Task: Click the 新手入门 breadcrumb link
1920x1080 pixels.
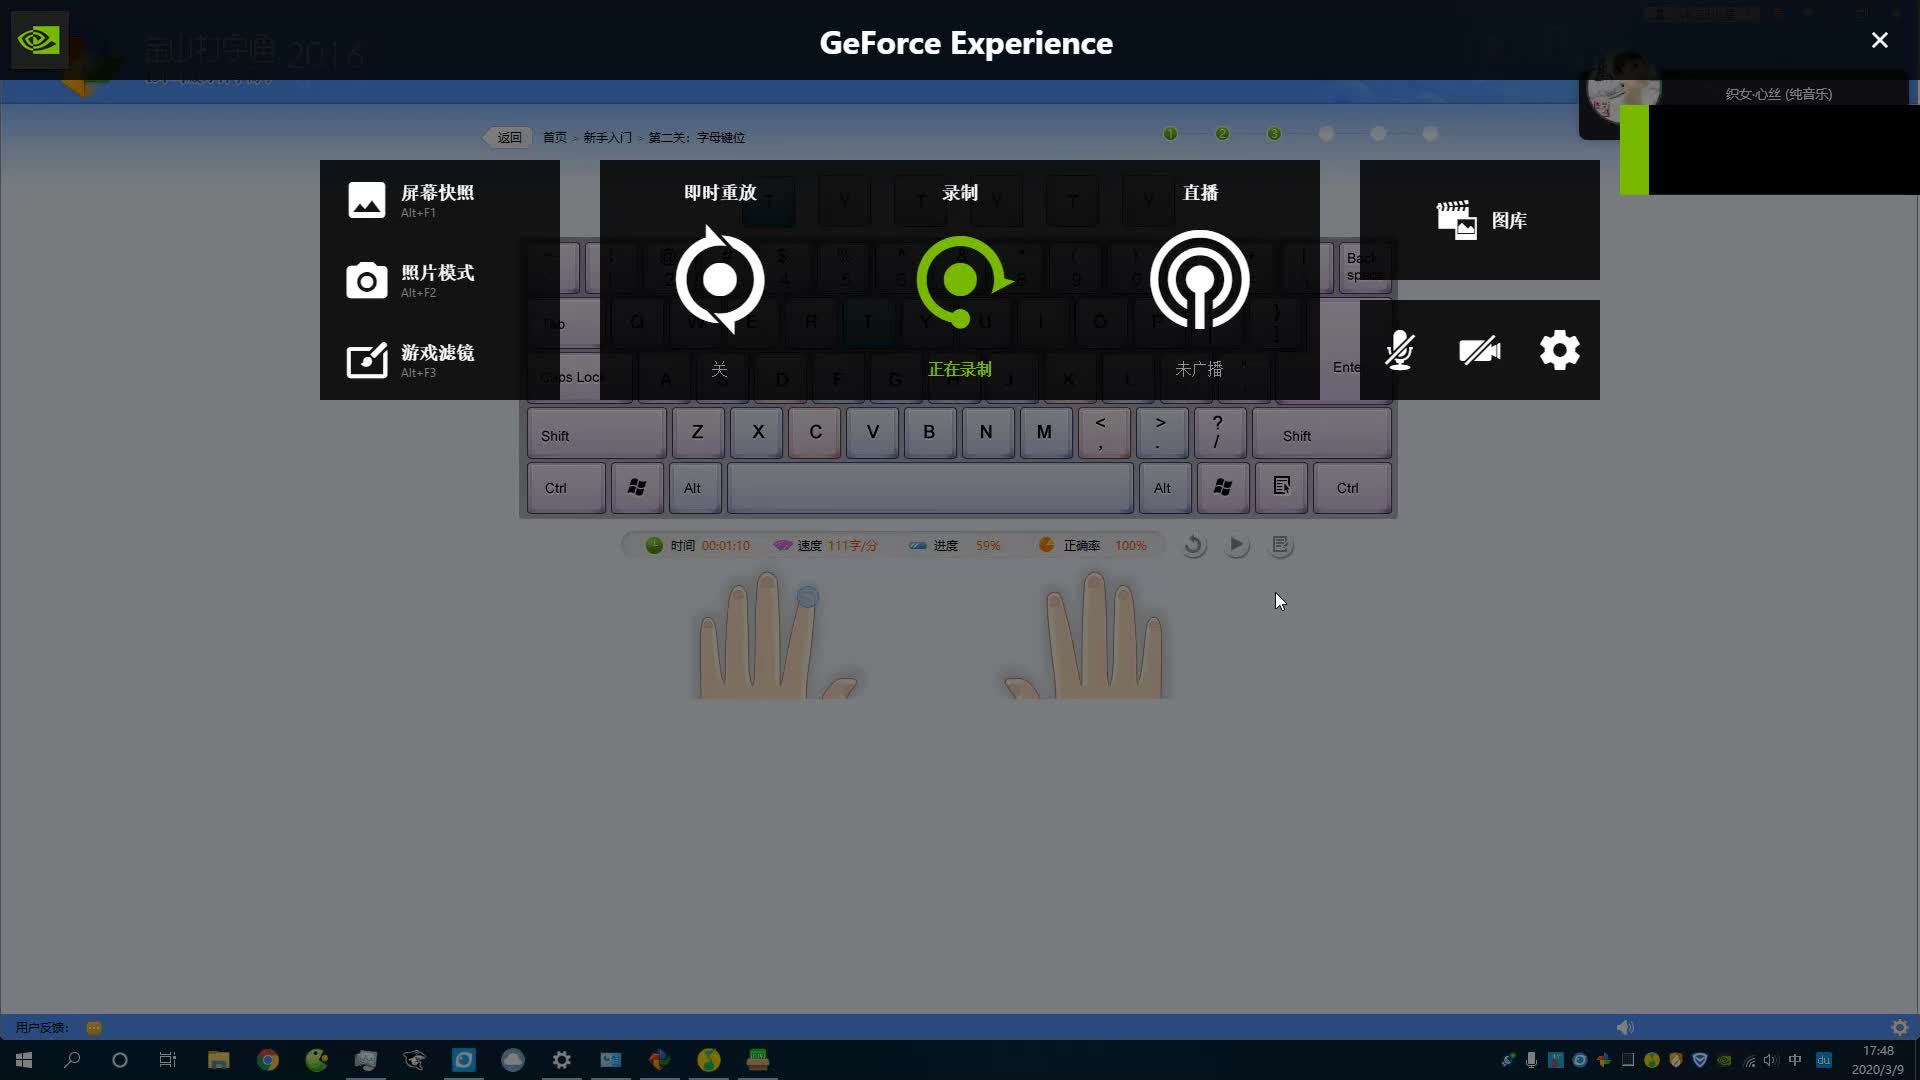Action: coord(608,137)
